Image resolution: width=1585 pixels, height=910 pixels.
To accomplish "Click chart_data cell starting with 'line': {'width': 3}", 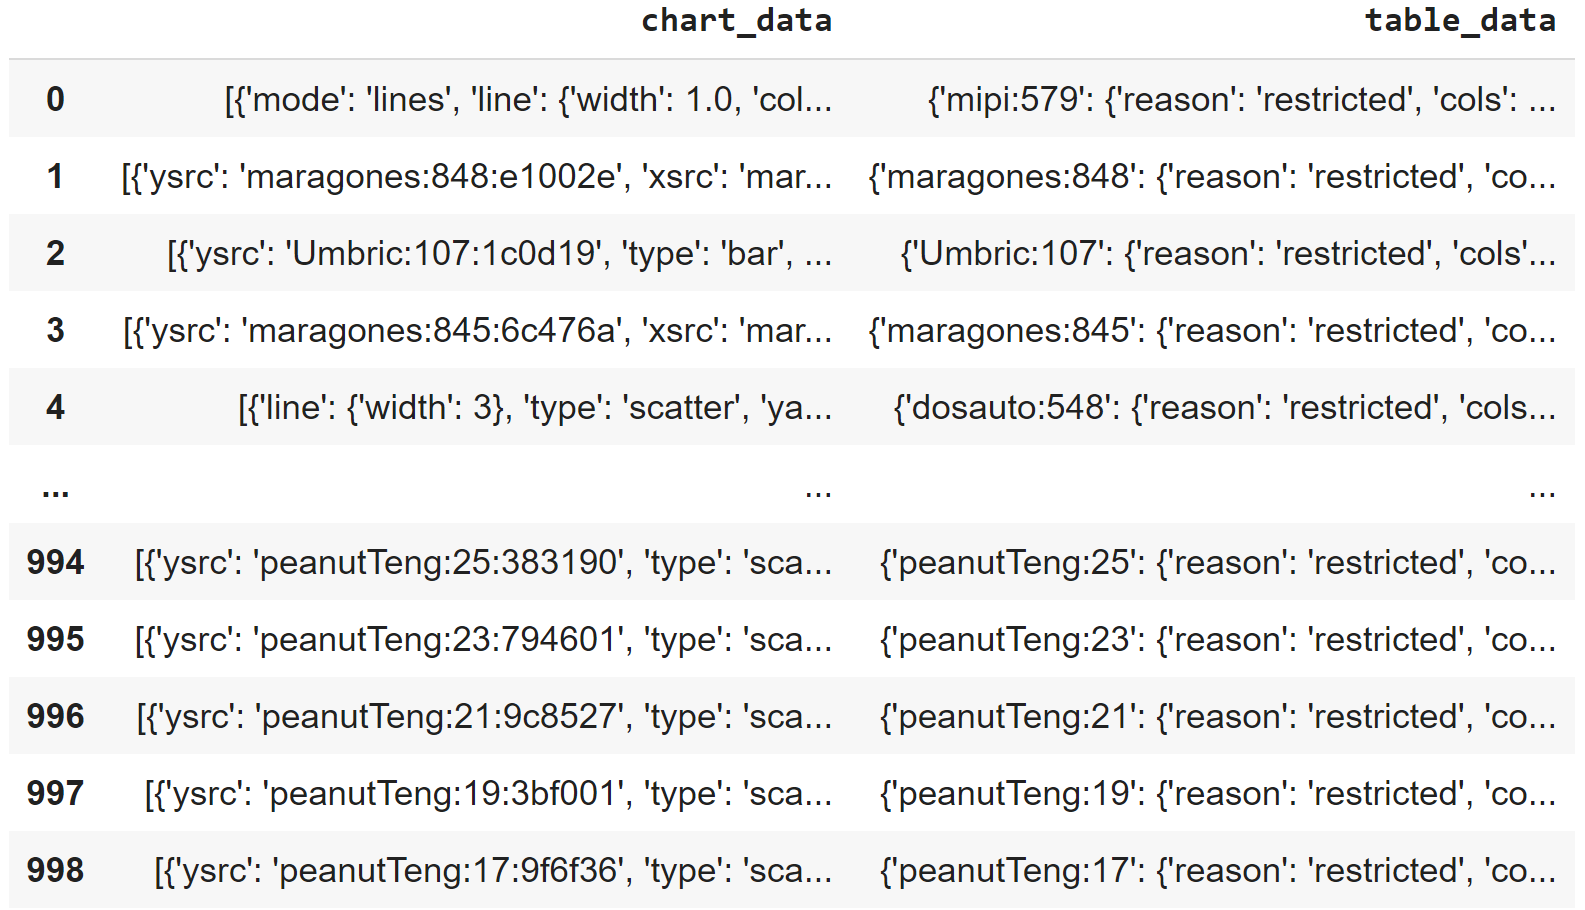I will tap(535, 407).
